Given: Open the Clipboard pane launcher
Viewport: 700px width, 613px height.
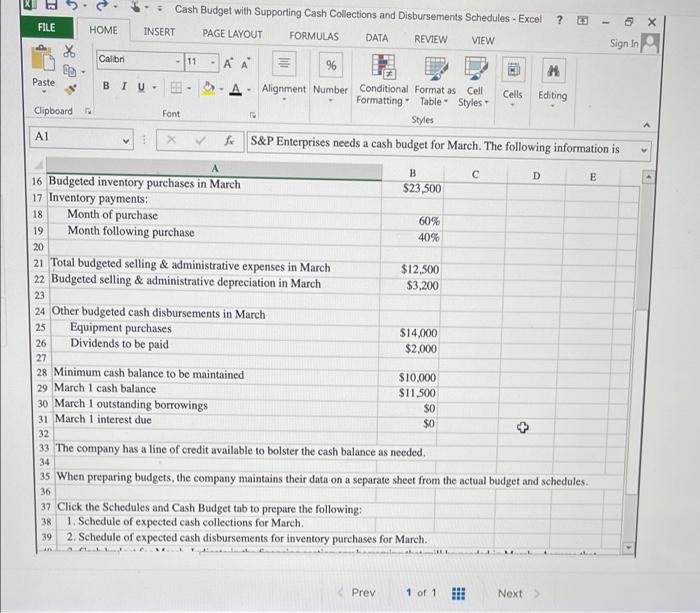Looking at the screenshot, I should (x=88, y=111).
